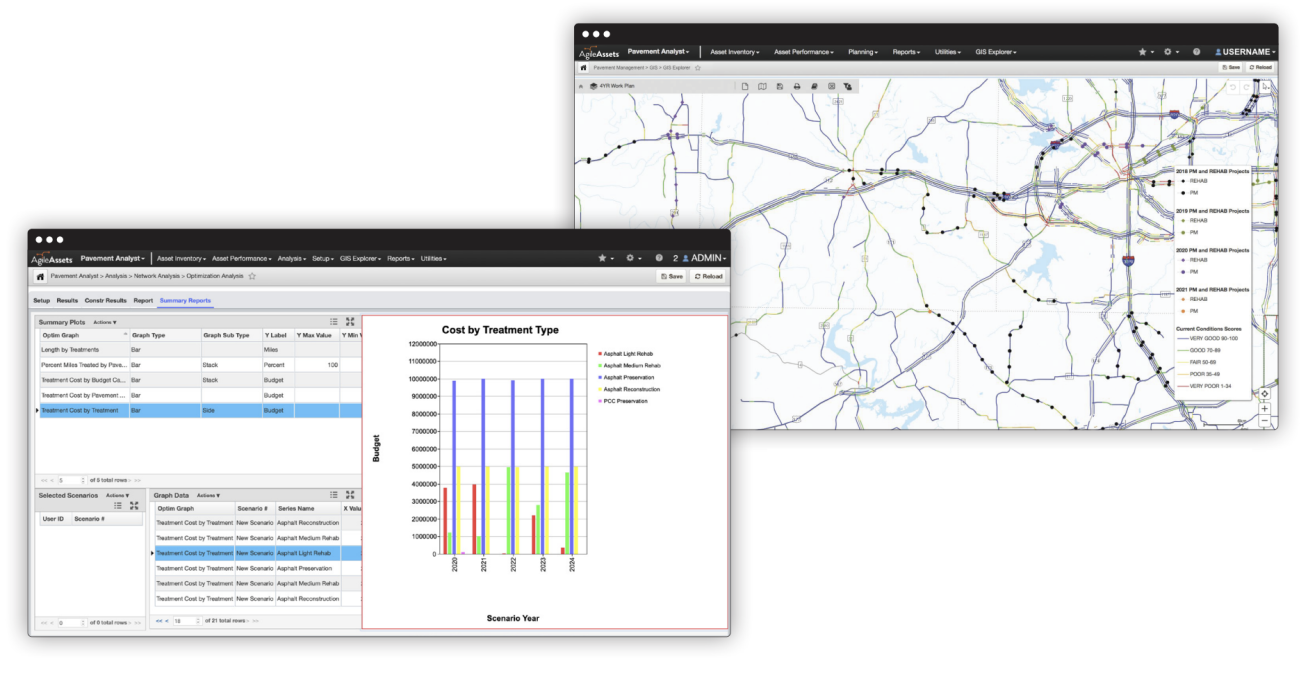Click the print icon in GIS map toolbar

point(797,86)
